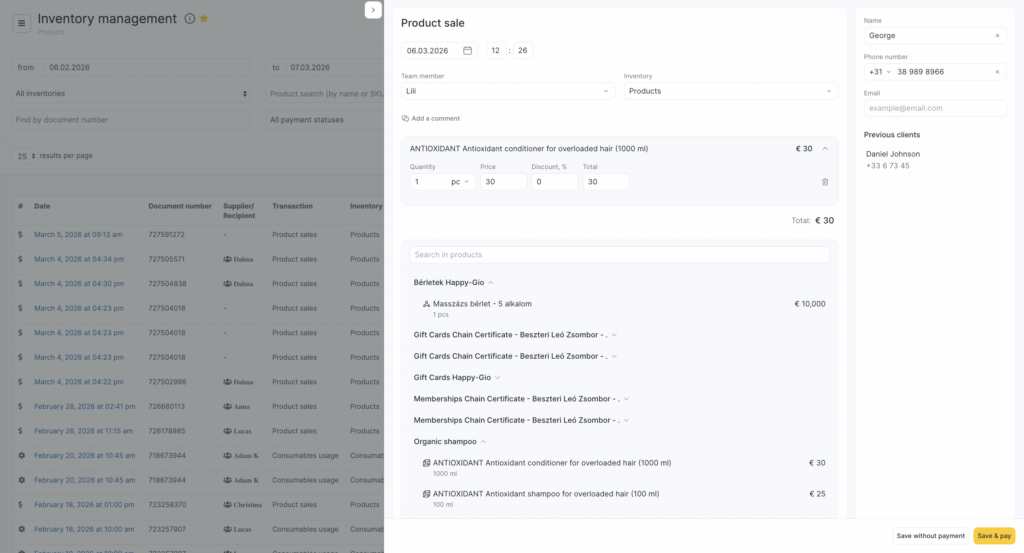Collapse the Organic shampoo category
The height and width of the screenshot is (553, 1024).
tap(481, 441)
